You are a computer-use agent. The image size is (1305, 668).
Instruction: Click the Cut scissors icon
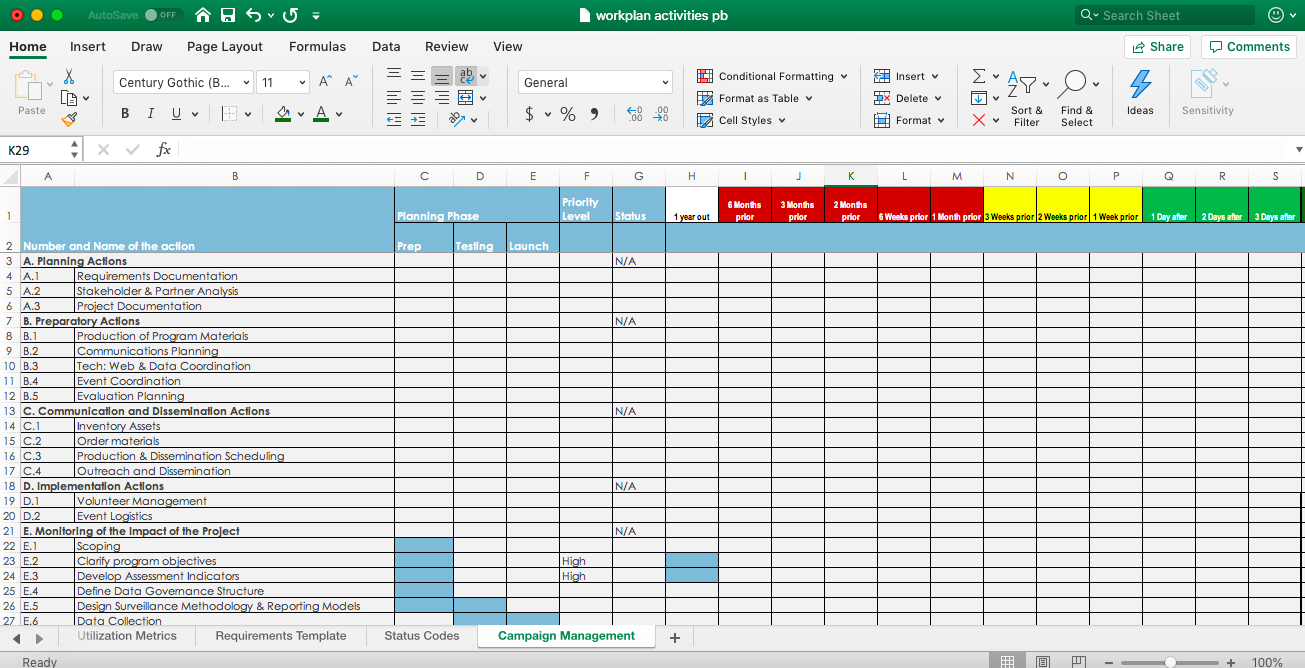[x=69, y=77]
